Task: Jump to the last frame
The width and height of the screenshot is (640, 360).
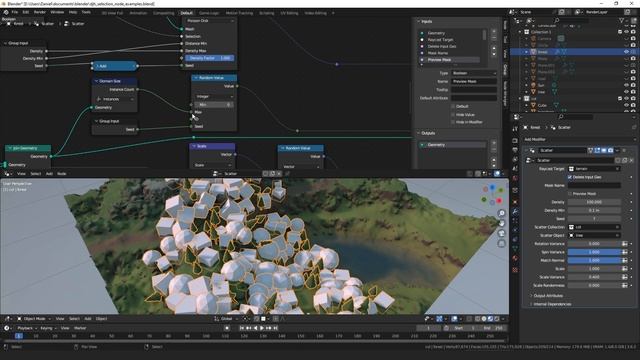Action: coord(276,328)
